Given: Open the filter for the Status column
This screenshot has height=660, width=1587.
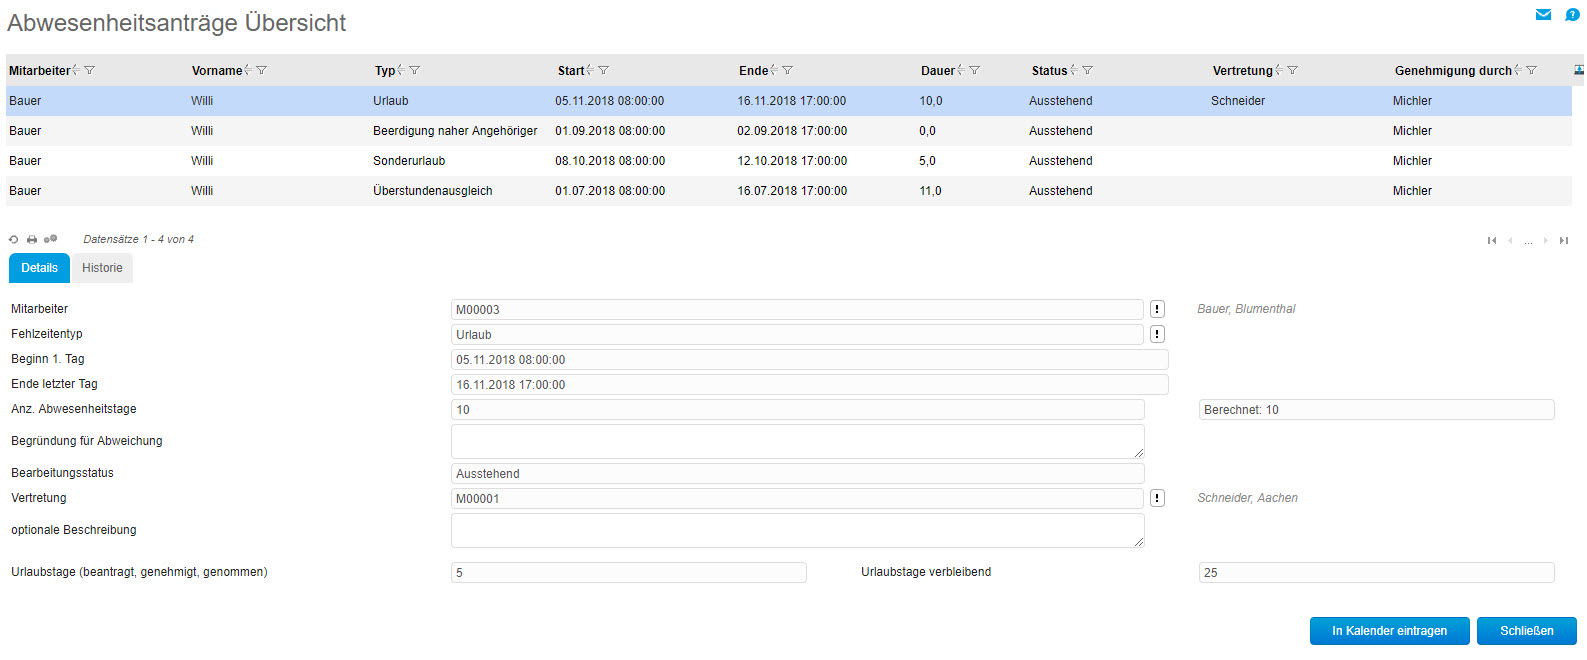Looking at the screenshot, I should tap(1088, 71).
